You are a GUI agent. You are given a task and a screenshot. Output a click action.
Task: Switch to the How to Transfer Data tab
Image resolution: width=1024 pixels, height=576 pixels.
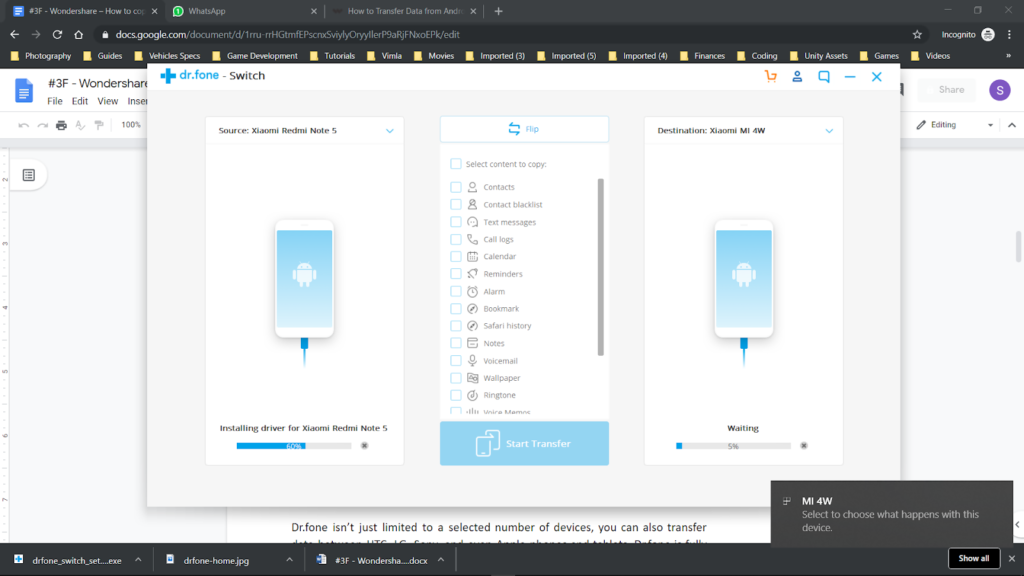coord(404,11)
